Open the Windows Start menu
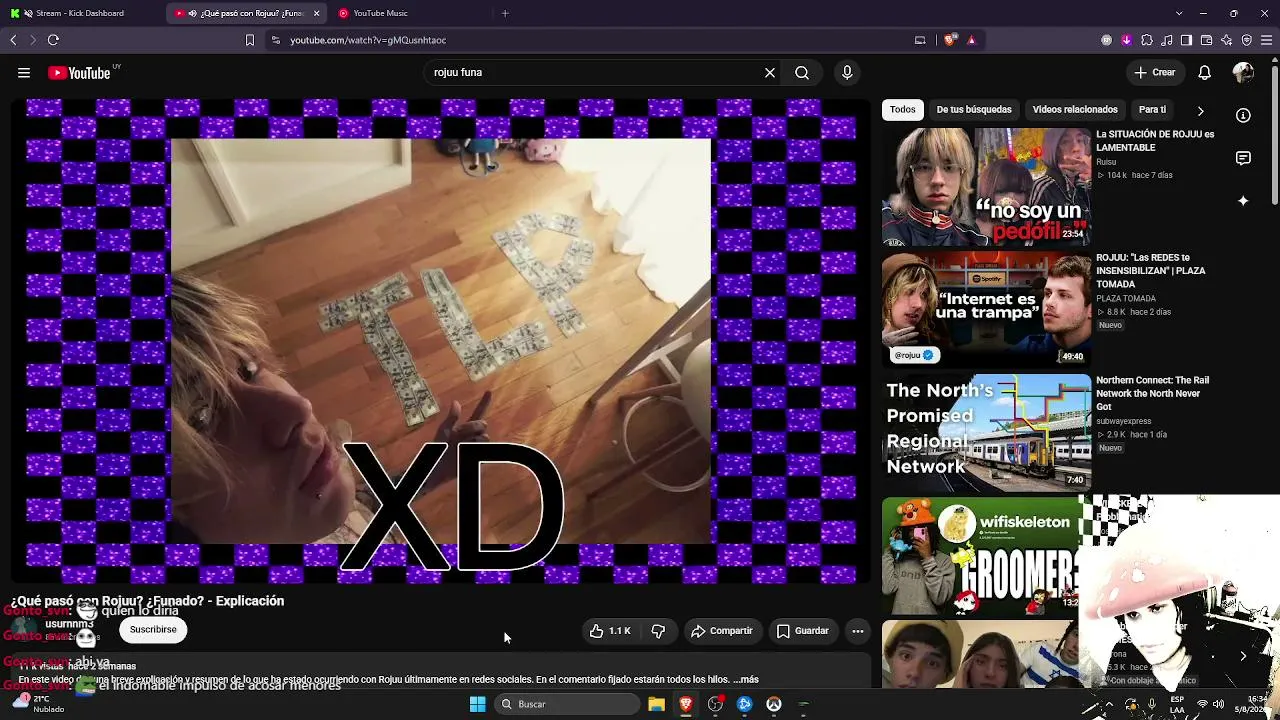Viewport: 1280px width, 720px height. click(477, 704)
